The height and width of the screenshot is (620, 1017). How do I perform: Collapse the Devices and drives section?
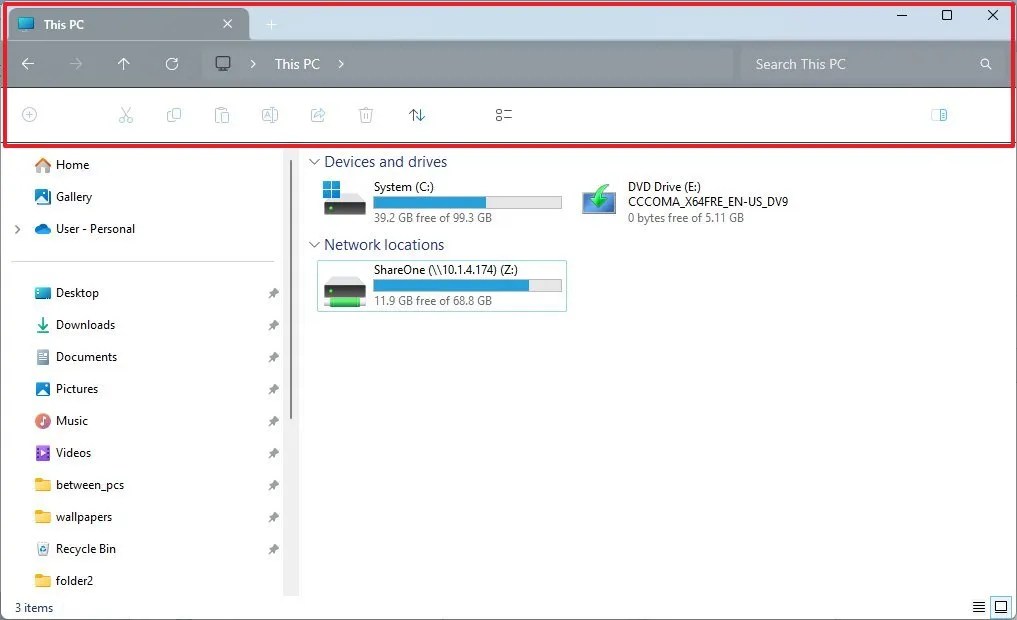[315, 161]
